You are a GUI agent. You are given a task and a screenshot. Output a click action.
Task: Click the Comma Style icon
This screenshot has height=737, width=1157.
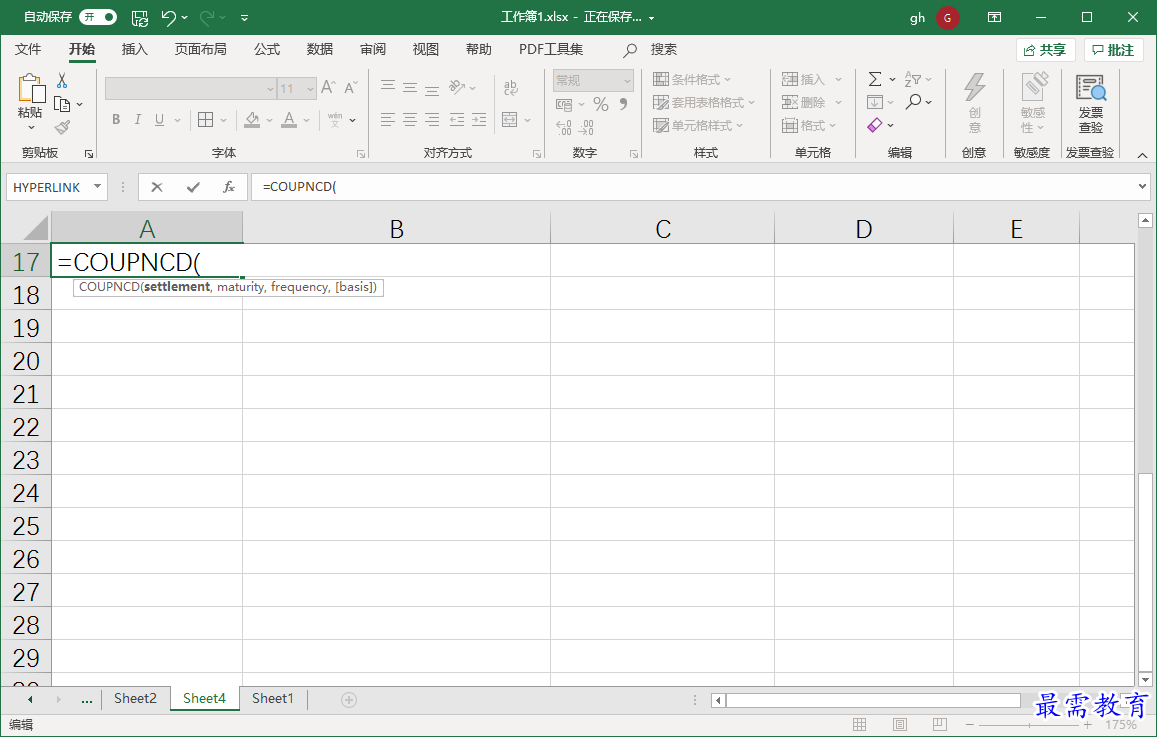[x=624, y=105]
